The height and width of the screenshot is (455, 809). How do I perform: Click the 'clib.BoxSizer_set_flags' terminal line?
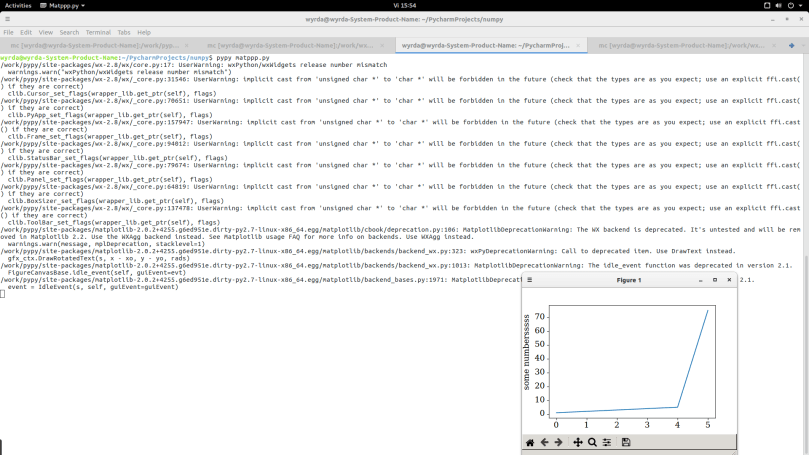tap(116, 201)
